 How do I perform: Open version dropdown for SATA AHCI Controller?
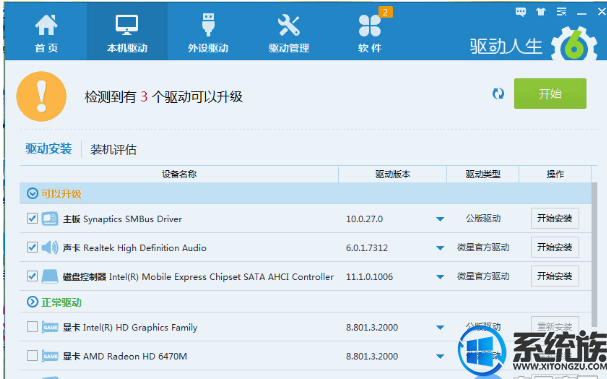[440, 277]
